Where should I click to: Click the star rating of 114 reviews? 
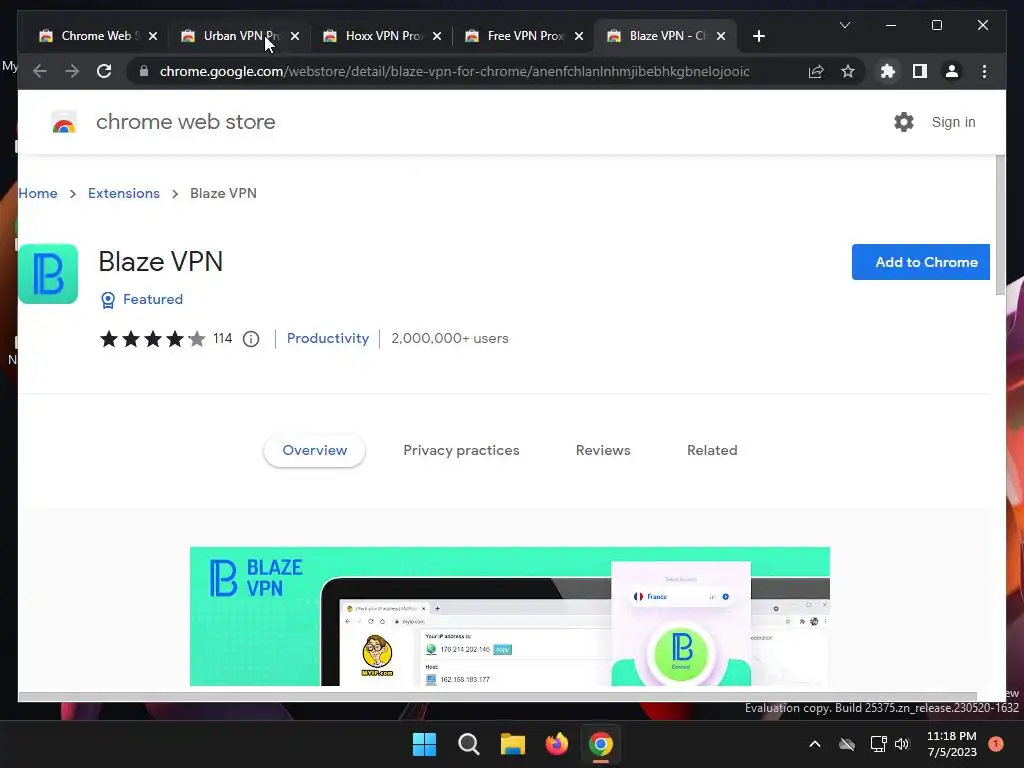[152, 339]
